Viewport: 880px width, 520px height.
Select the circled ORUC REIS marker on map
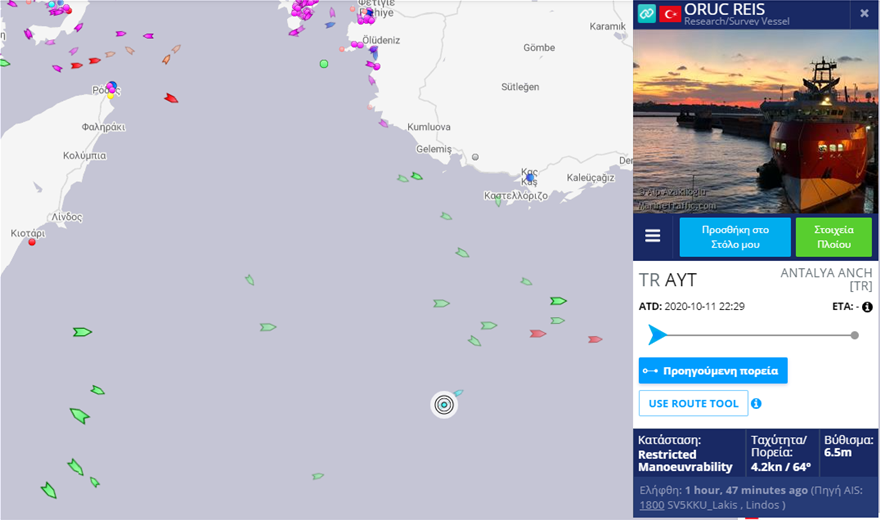coord(445,404)
